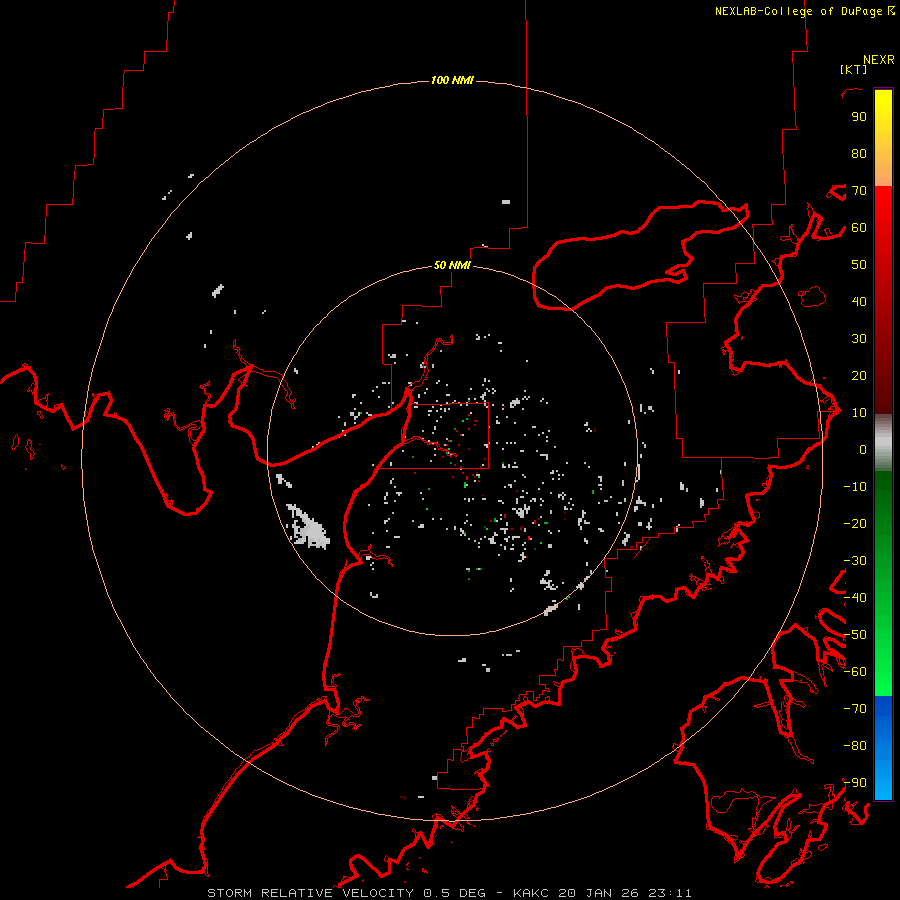
Task: Click the 30 value on the velocity scale
Action: pos(859,339)
